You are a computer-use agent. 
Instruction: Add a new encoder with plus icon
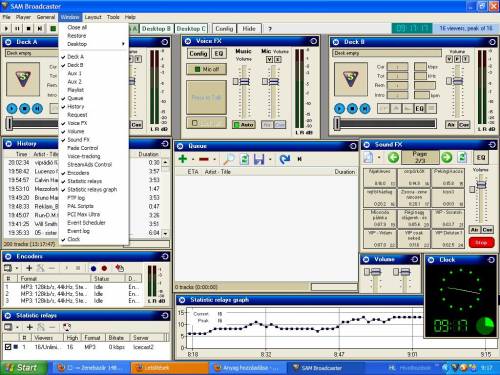point(29,268)
